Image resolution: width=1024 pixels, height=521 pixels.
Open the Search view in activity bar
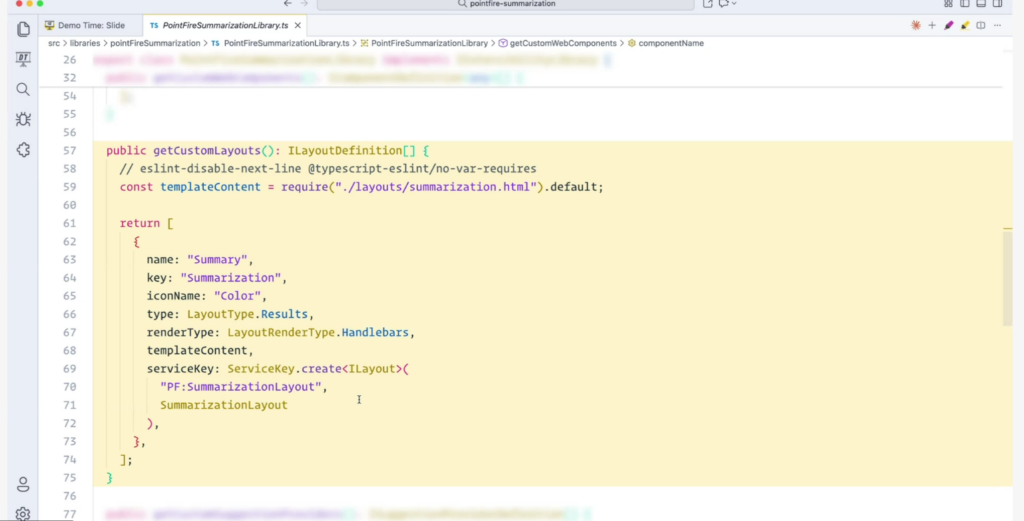pos(23,89)
